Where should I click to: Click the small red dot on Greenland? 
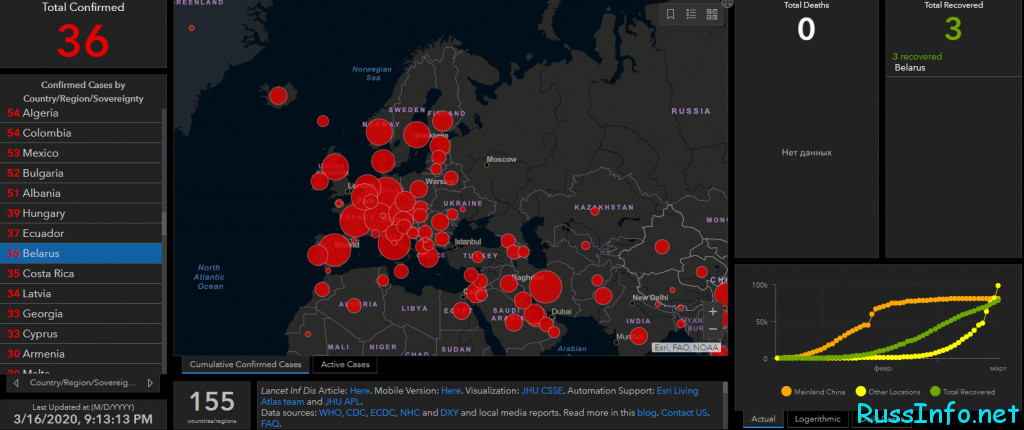tap(191, 28)
